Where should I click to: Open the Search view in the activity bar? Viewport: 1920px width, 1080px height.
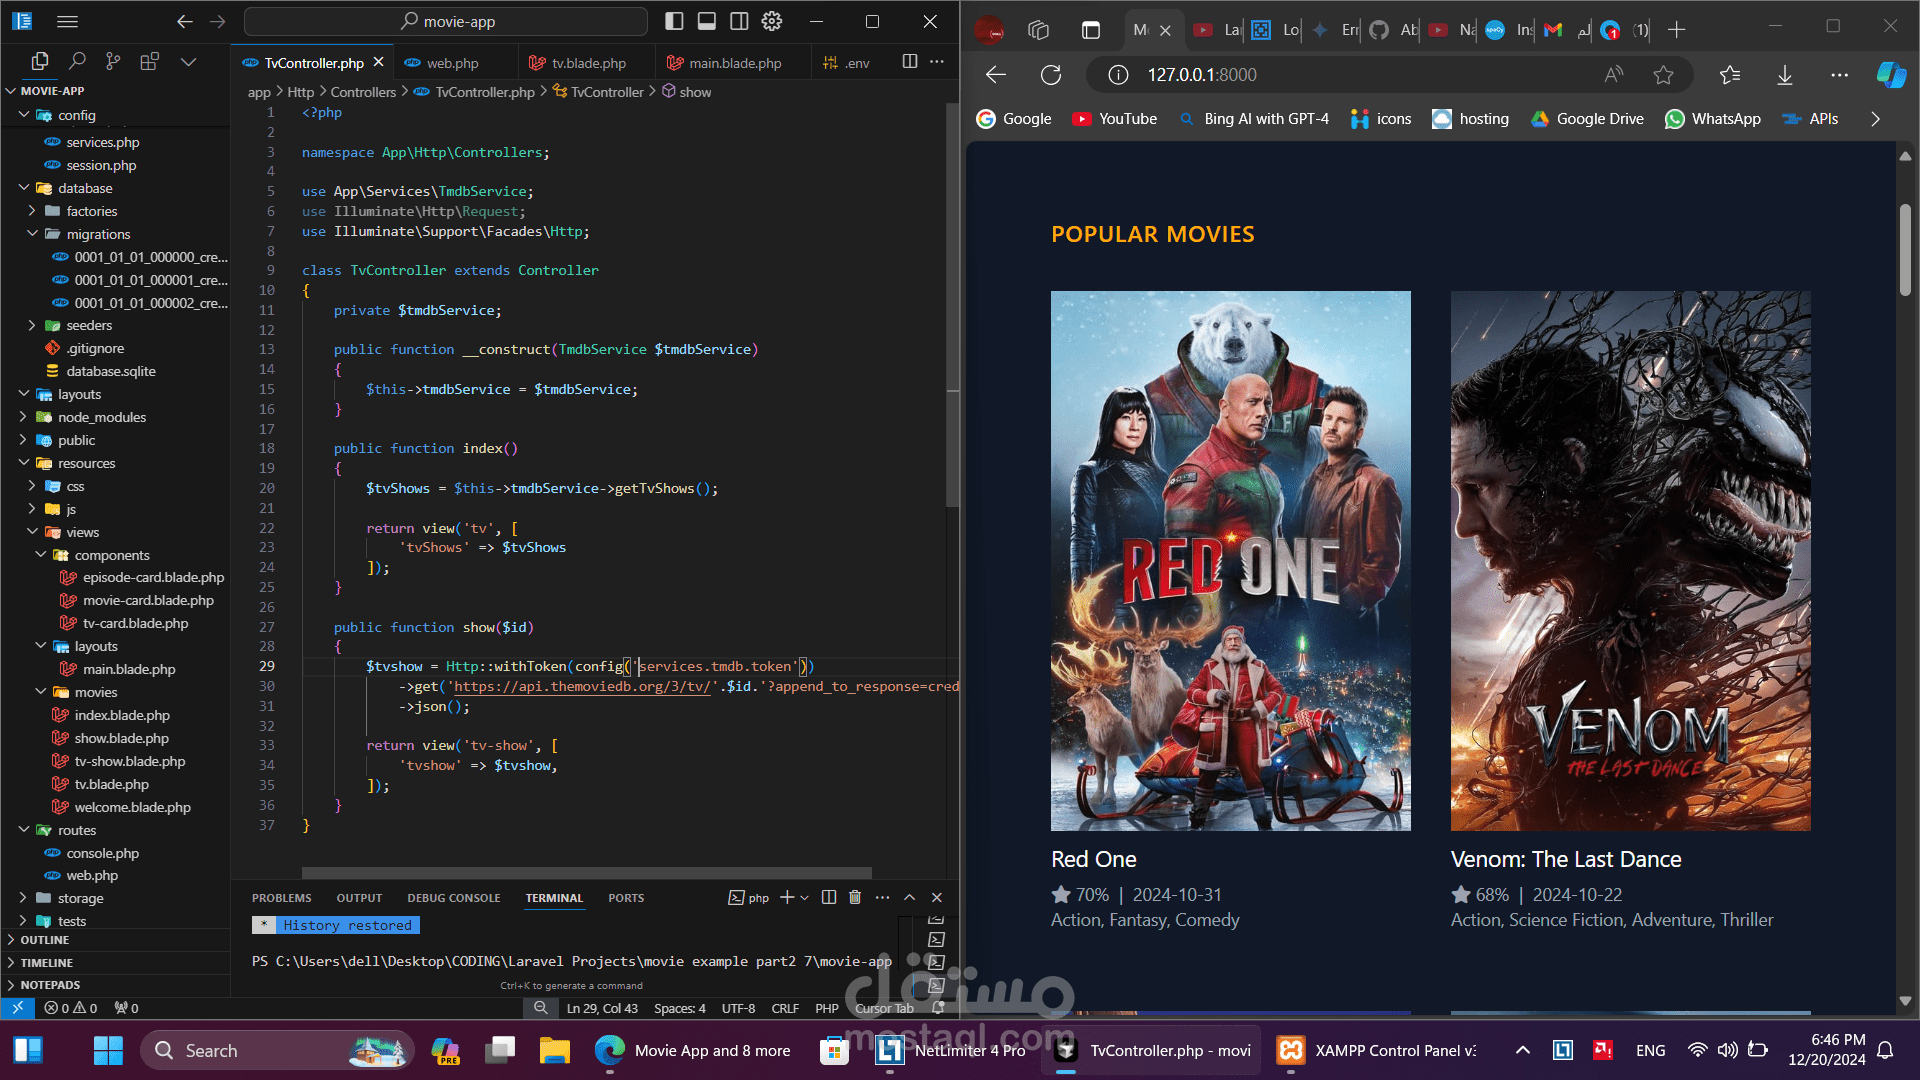77,62
